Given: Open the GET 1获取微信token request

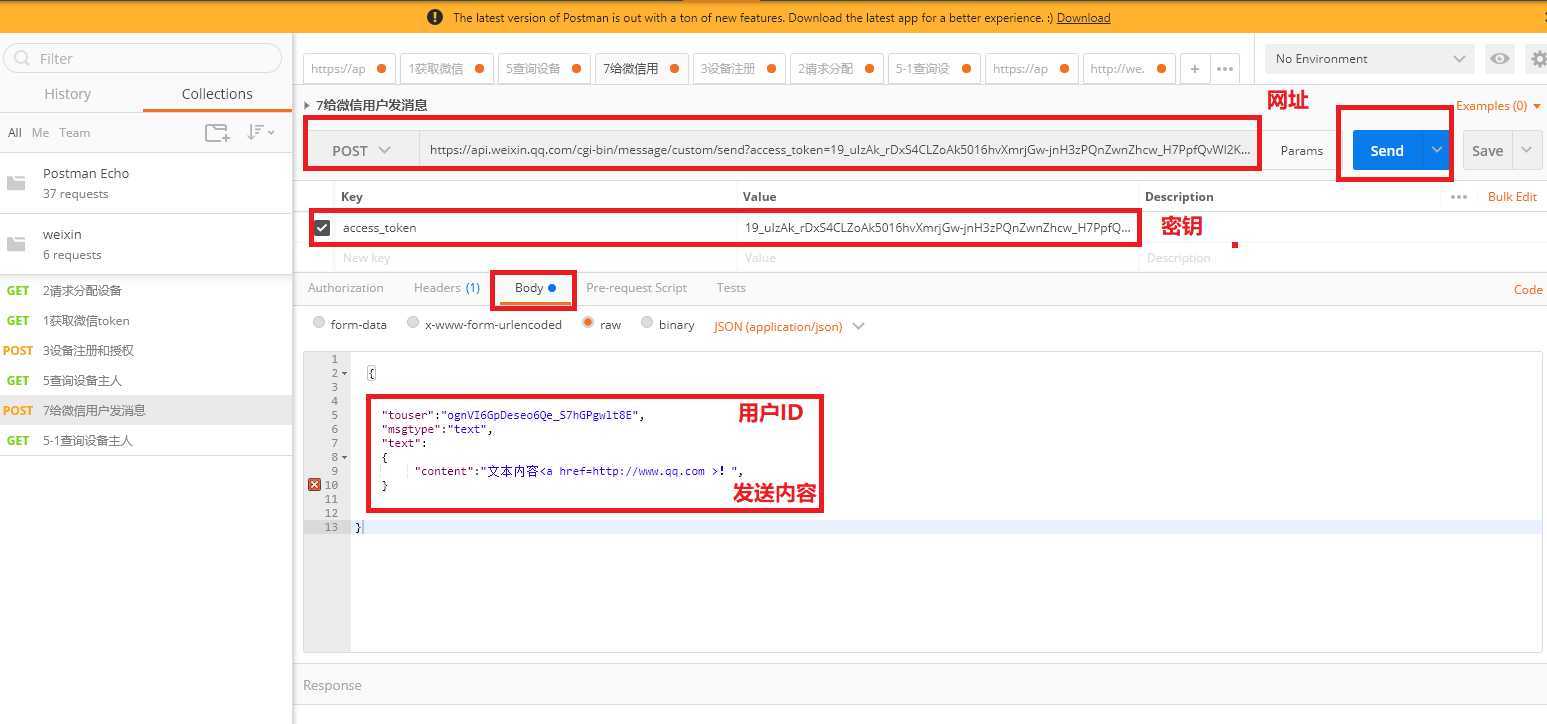Looking at the screenshot, I should [x=146, y=320].
